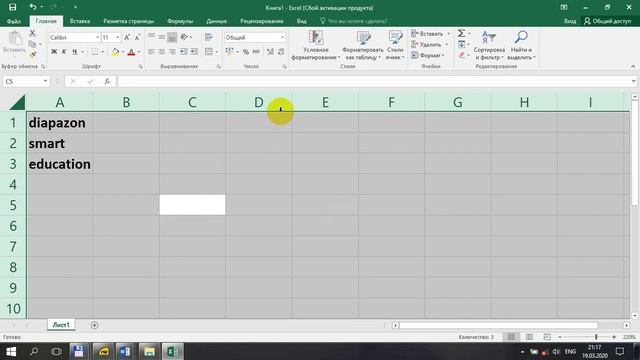Click the Fill down arrow icon

coord(461,44)
